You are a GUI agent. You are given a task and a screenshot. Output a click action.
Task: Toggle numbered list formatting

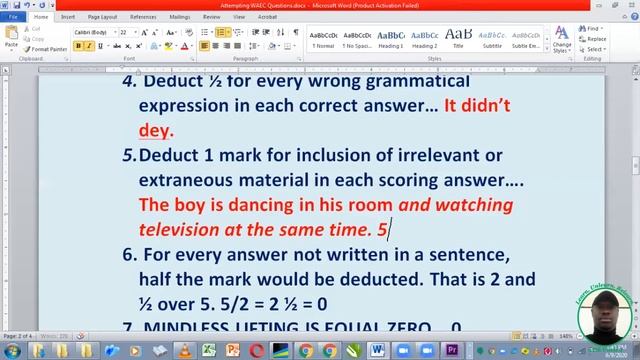[220, 32]
